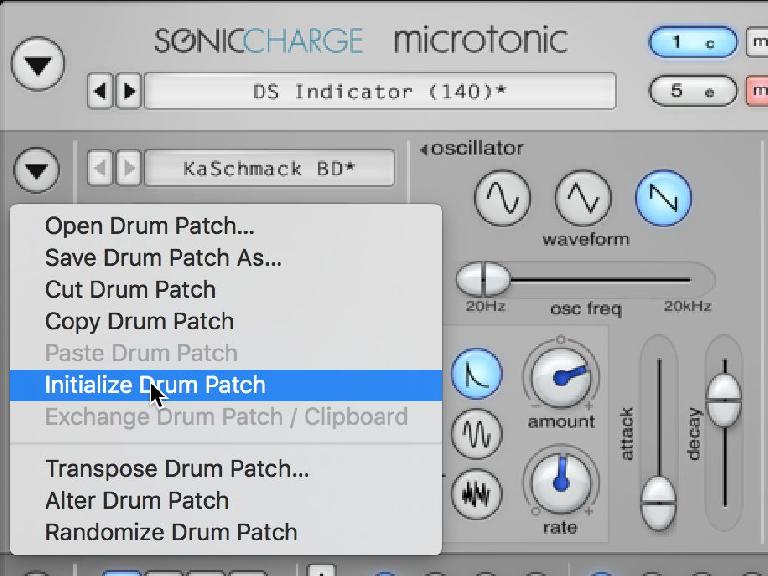Click the DS Indicator (140) program name field

pos(380,91)
